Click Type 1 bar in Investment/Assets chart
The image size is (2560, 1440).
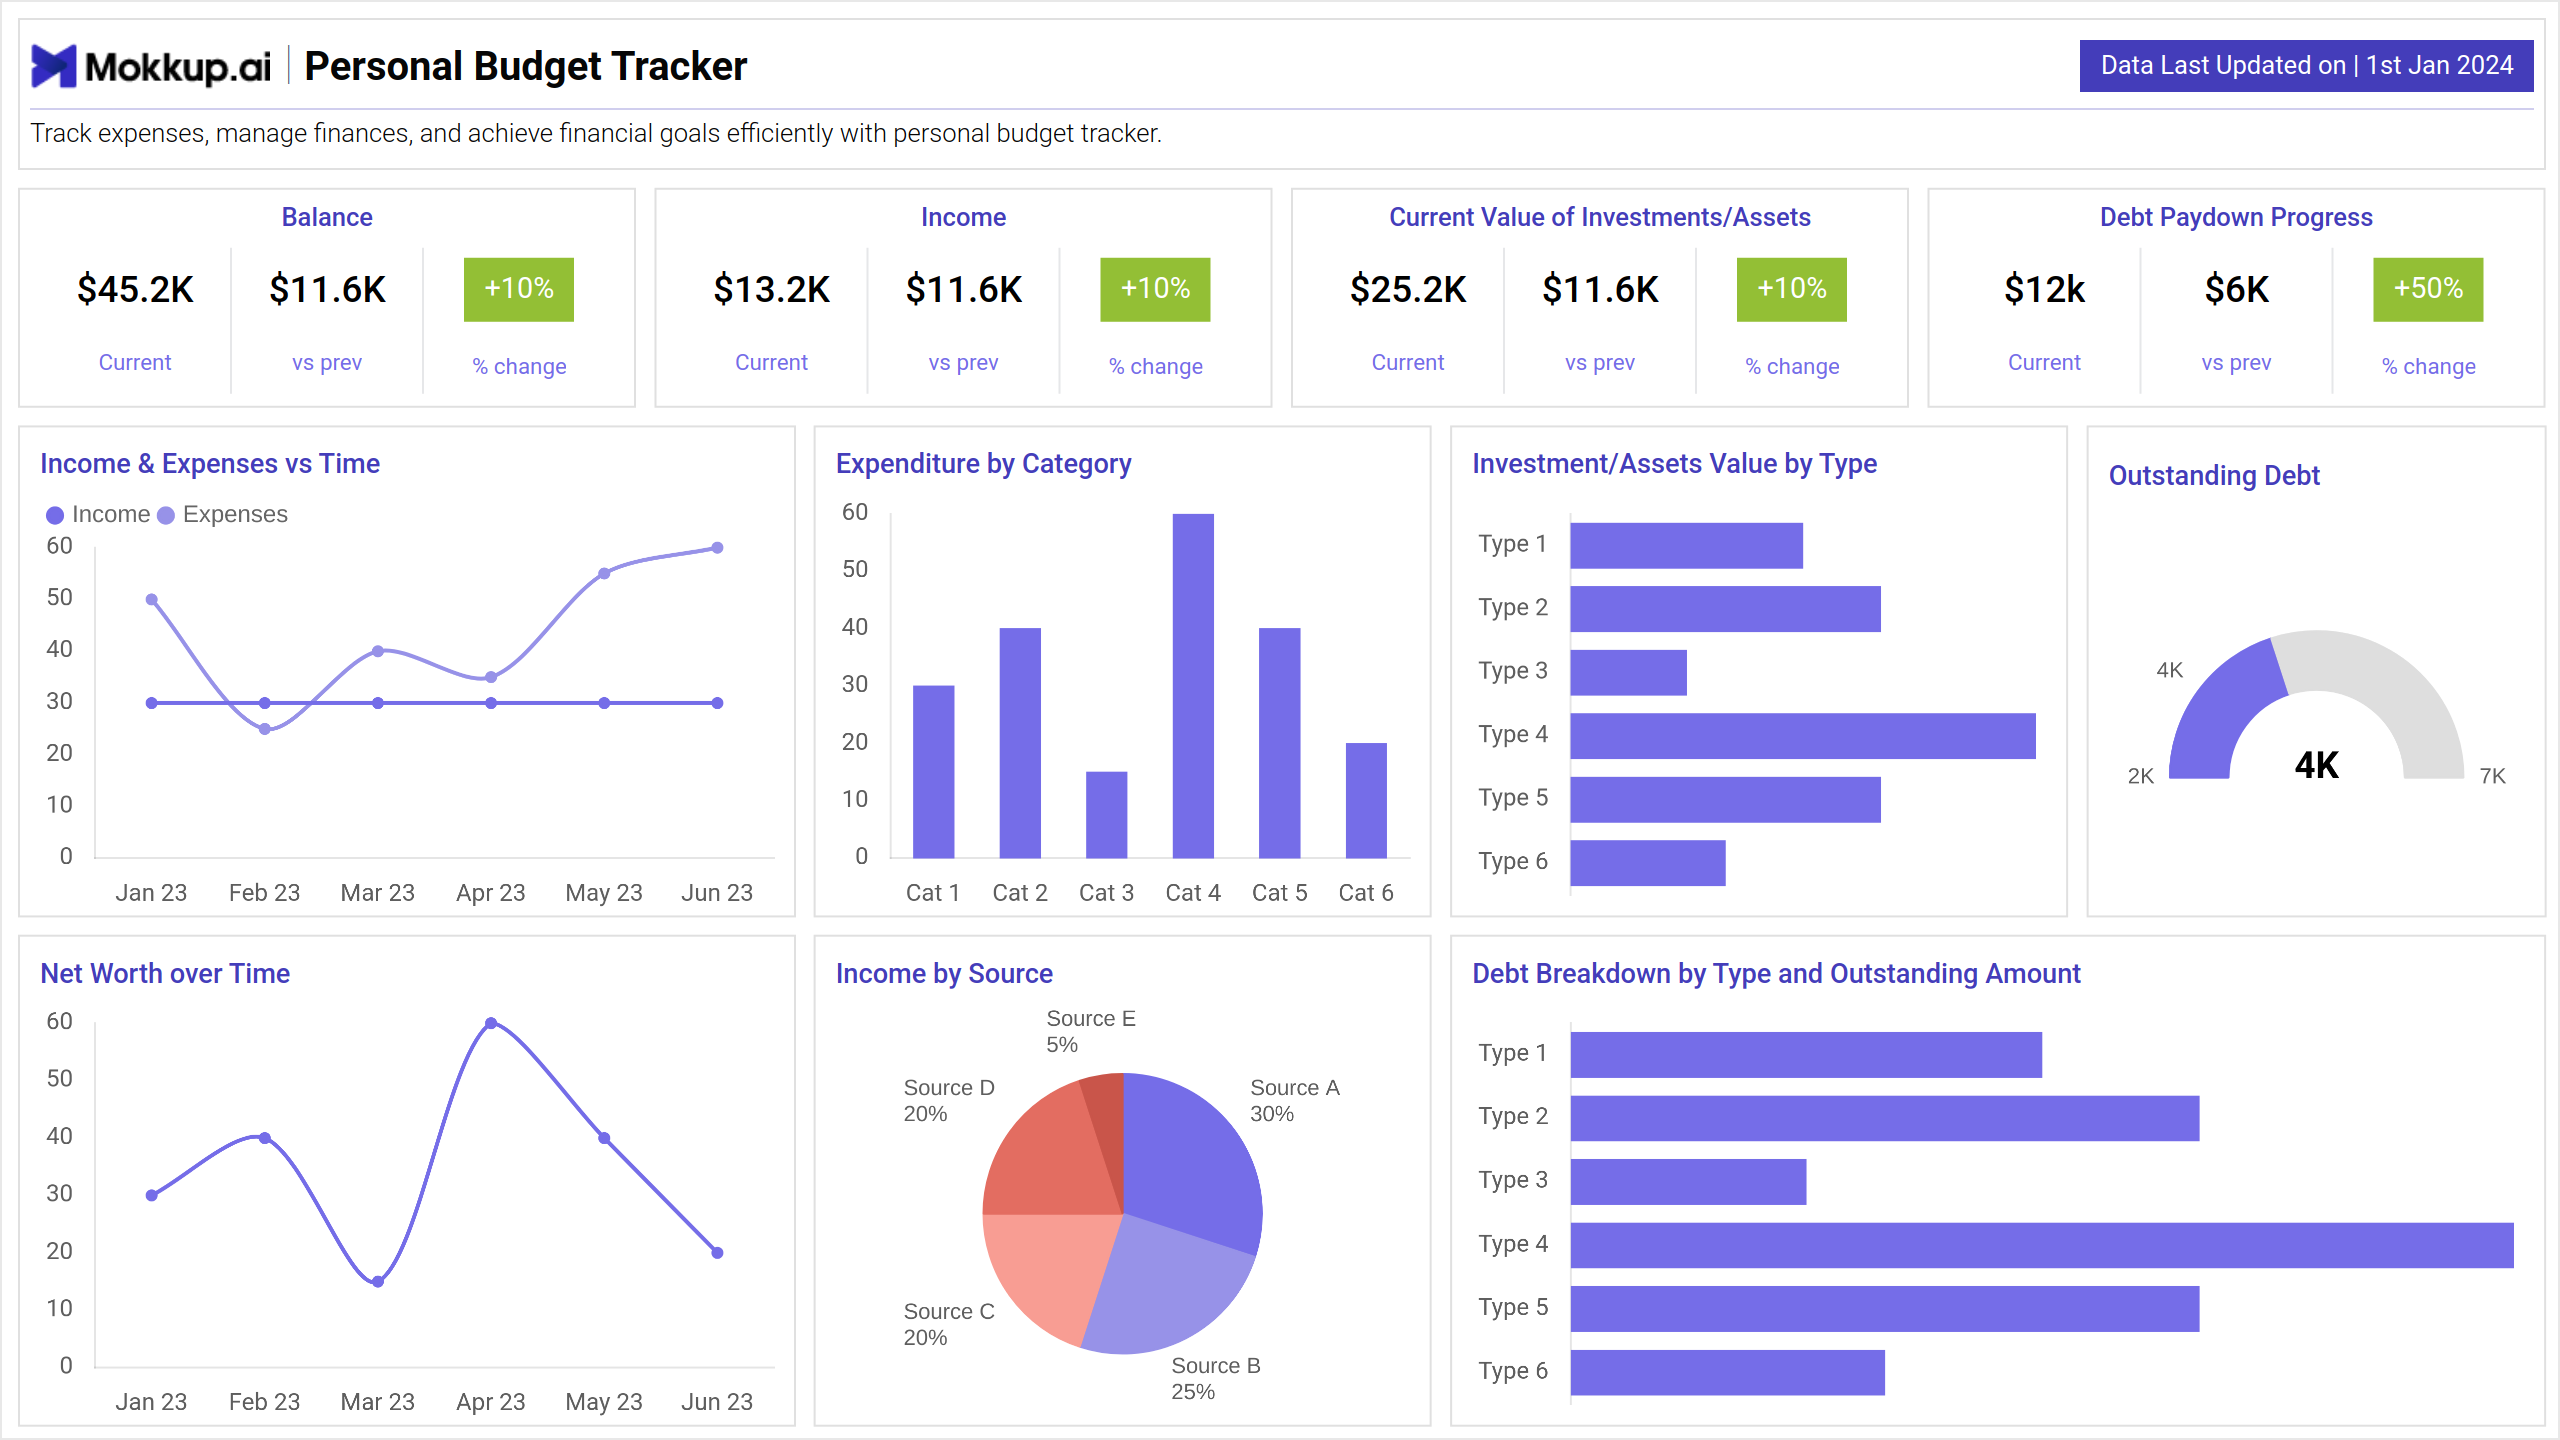coord(1686,545)
